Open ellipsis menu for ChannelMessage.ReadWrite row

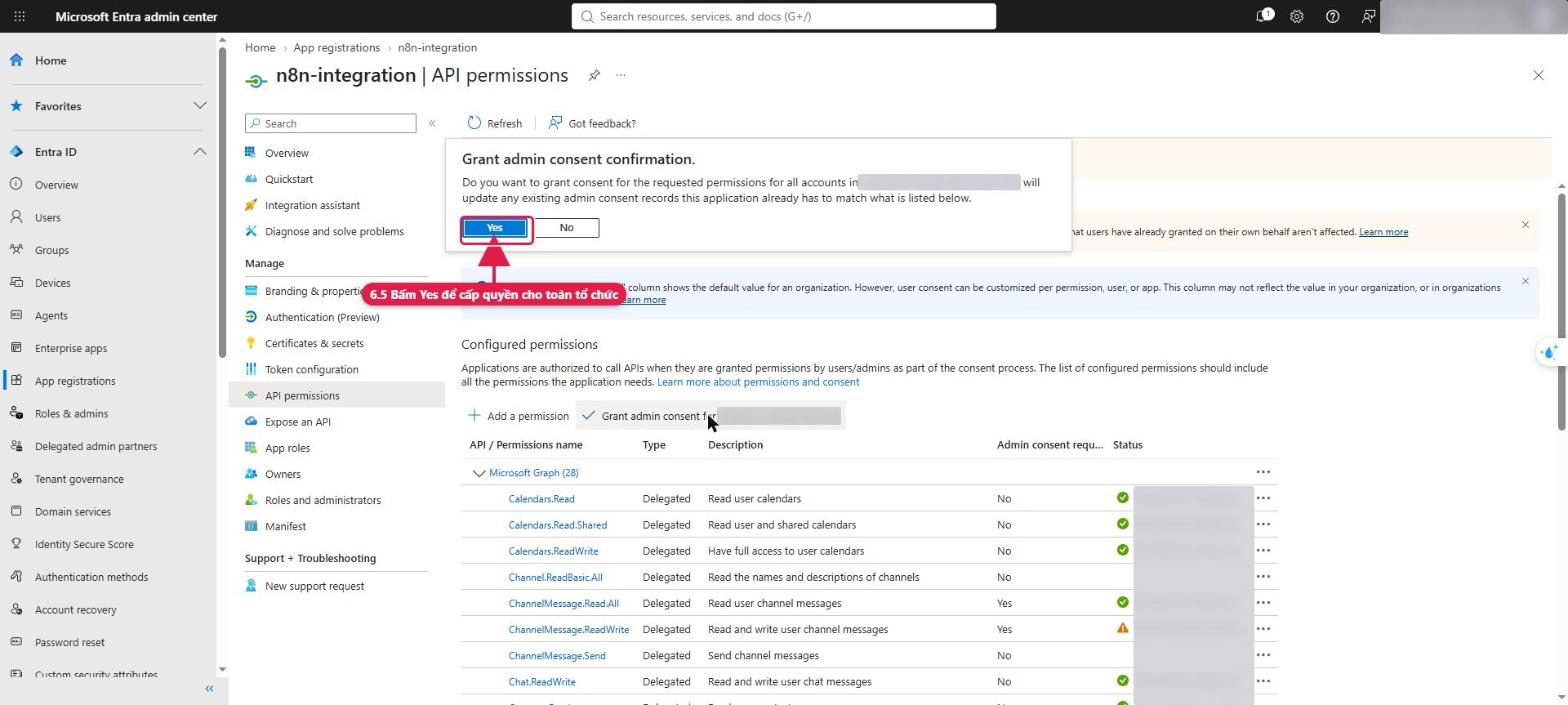pyautogui.click(x=1263, y=629)
